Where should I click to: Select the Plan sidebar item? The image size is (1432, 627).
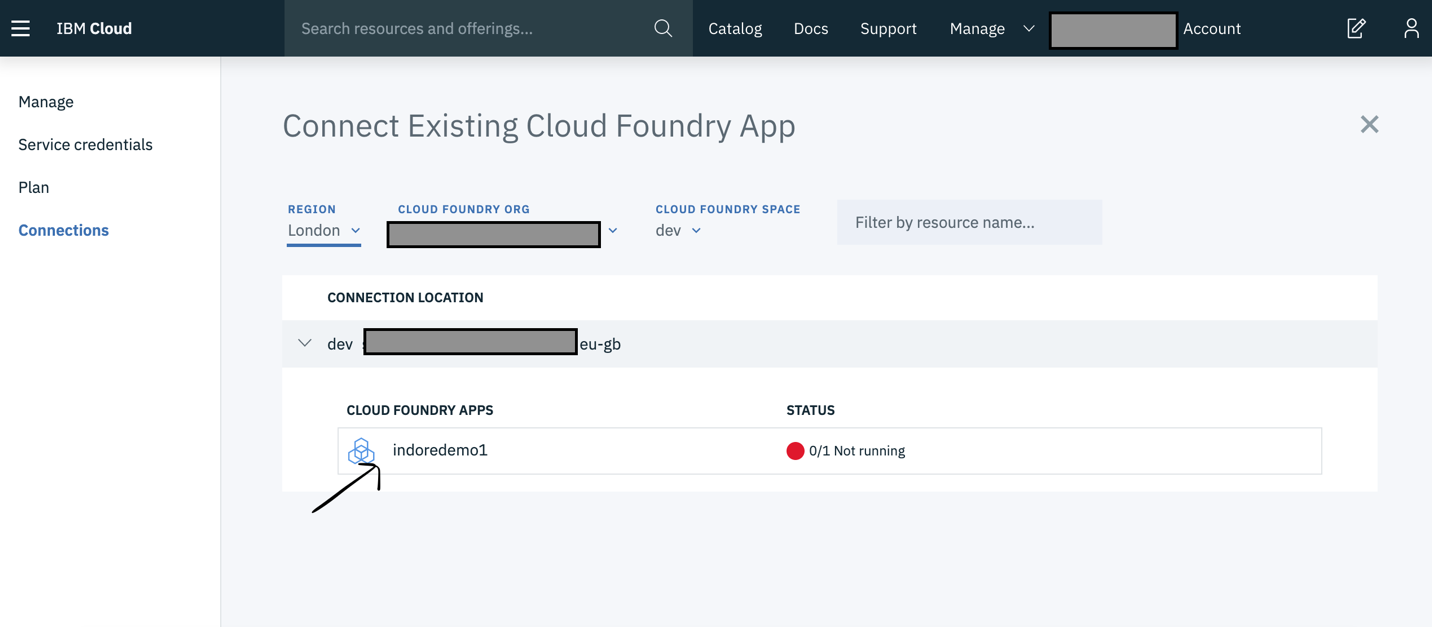pos(33,187)
